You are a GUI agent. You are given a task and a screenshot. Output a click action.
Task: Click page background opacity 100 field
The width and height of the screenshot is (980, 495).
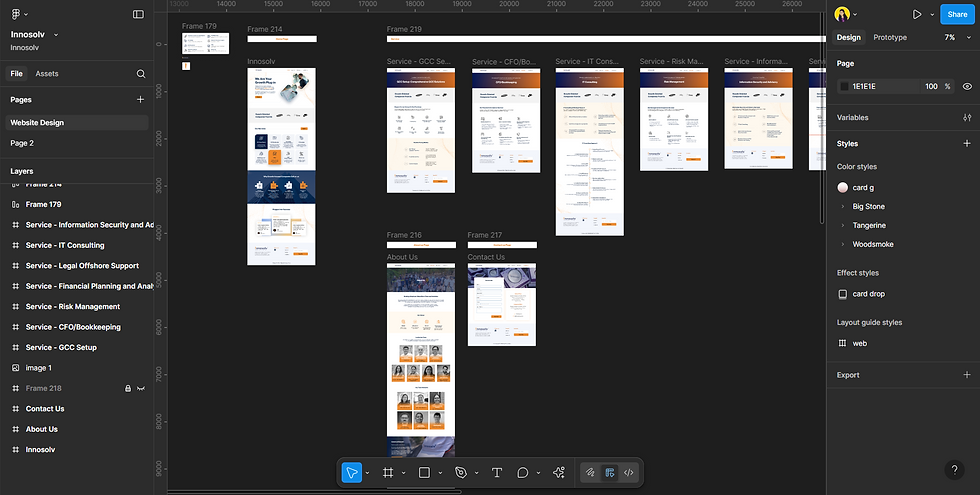click(931, 86)
